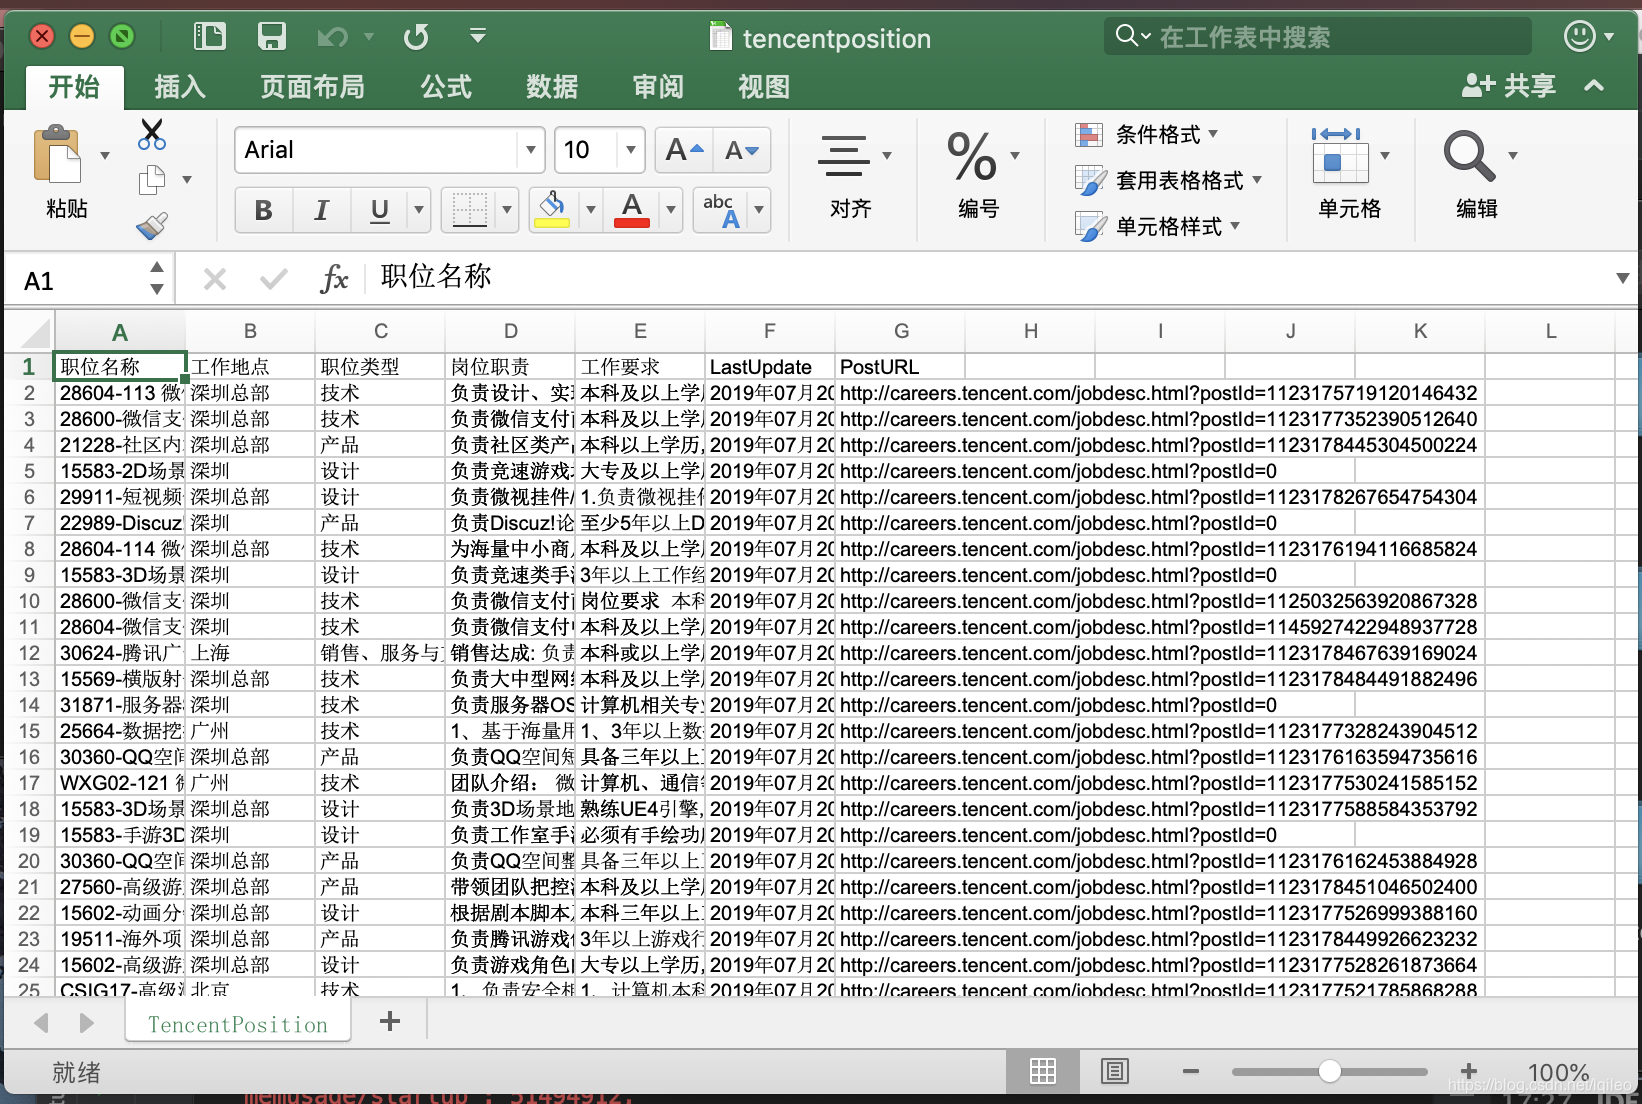1642x1104 pixels.
Task: Switch to Page Layout view icon
Action: click(1115, 1071)
